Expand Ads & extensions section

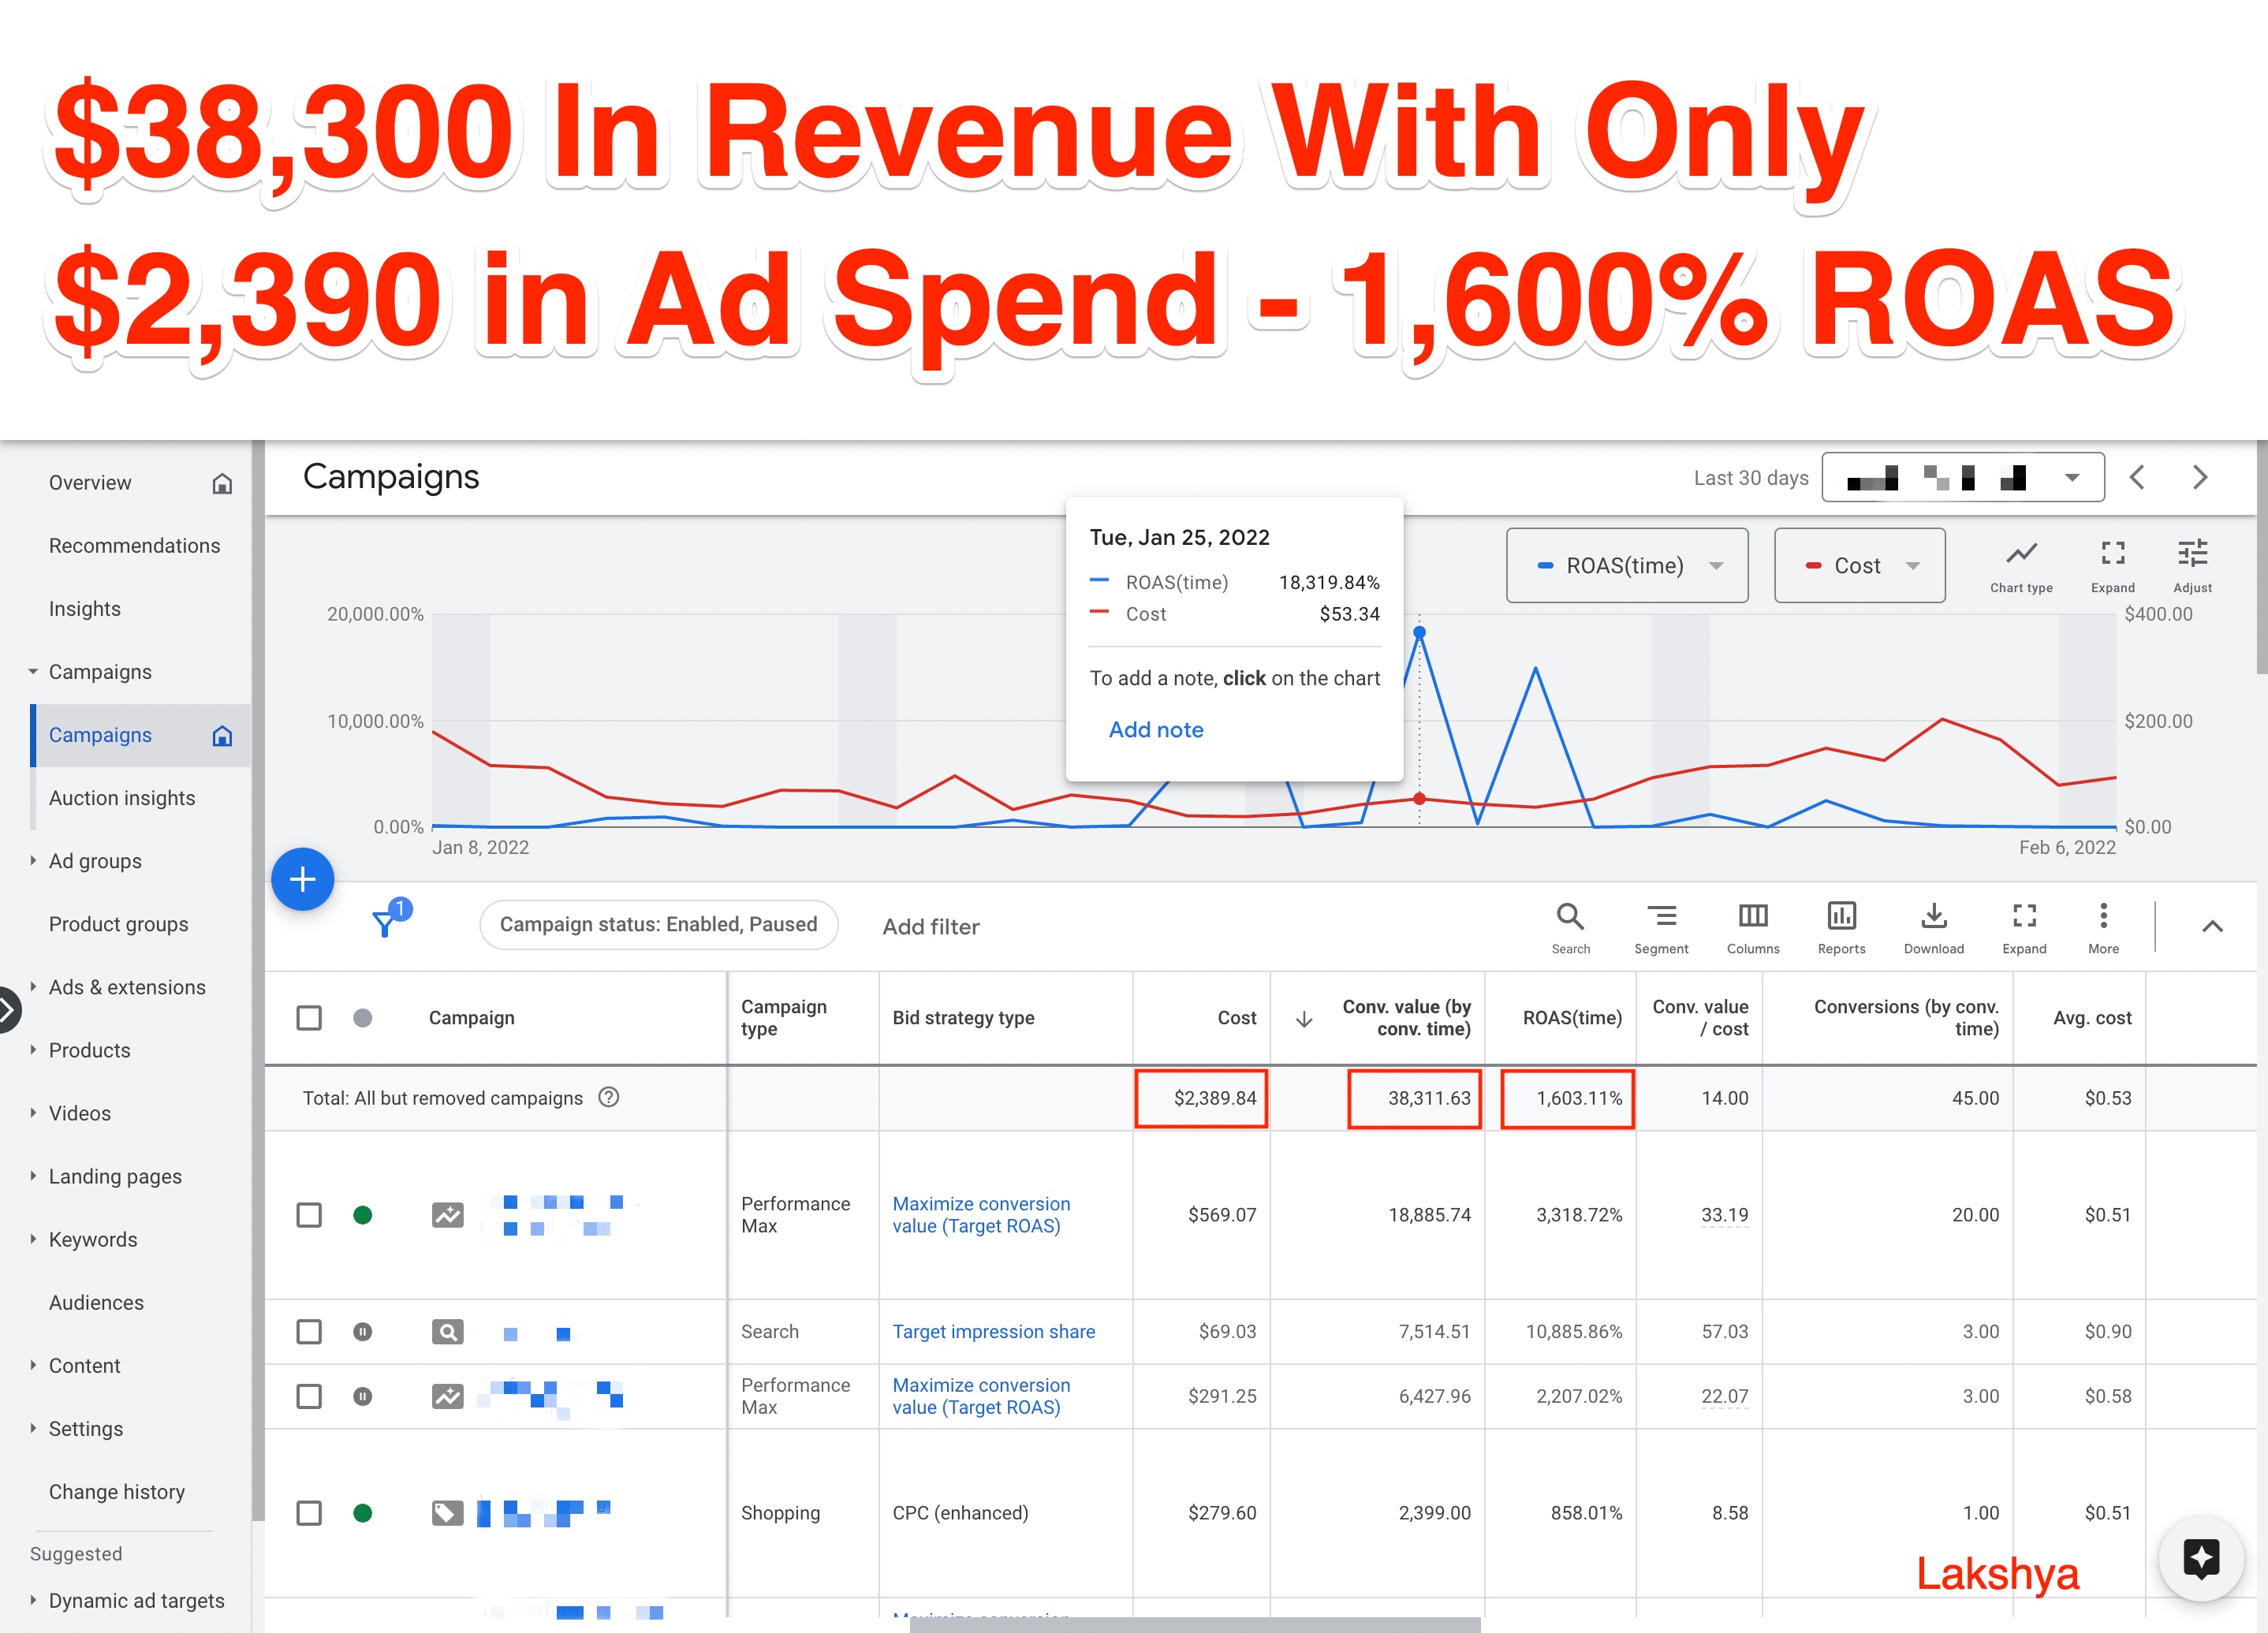33,987
